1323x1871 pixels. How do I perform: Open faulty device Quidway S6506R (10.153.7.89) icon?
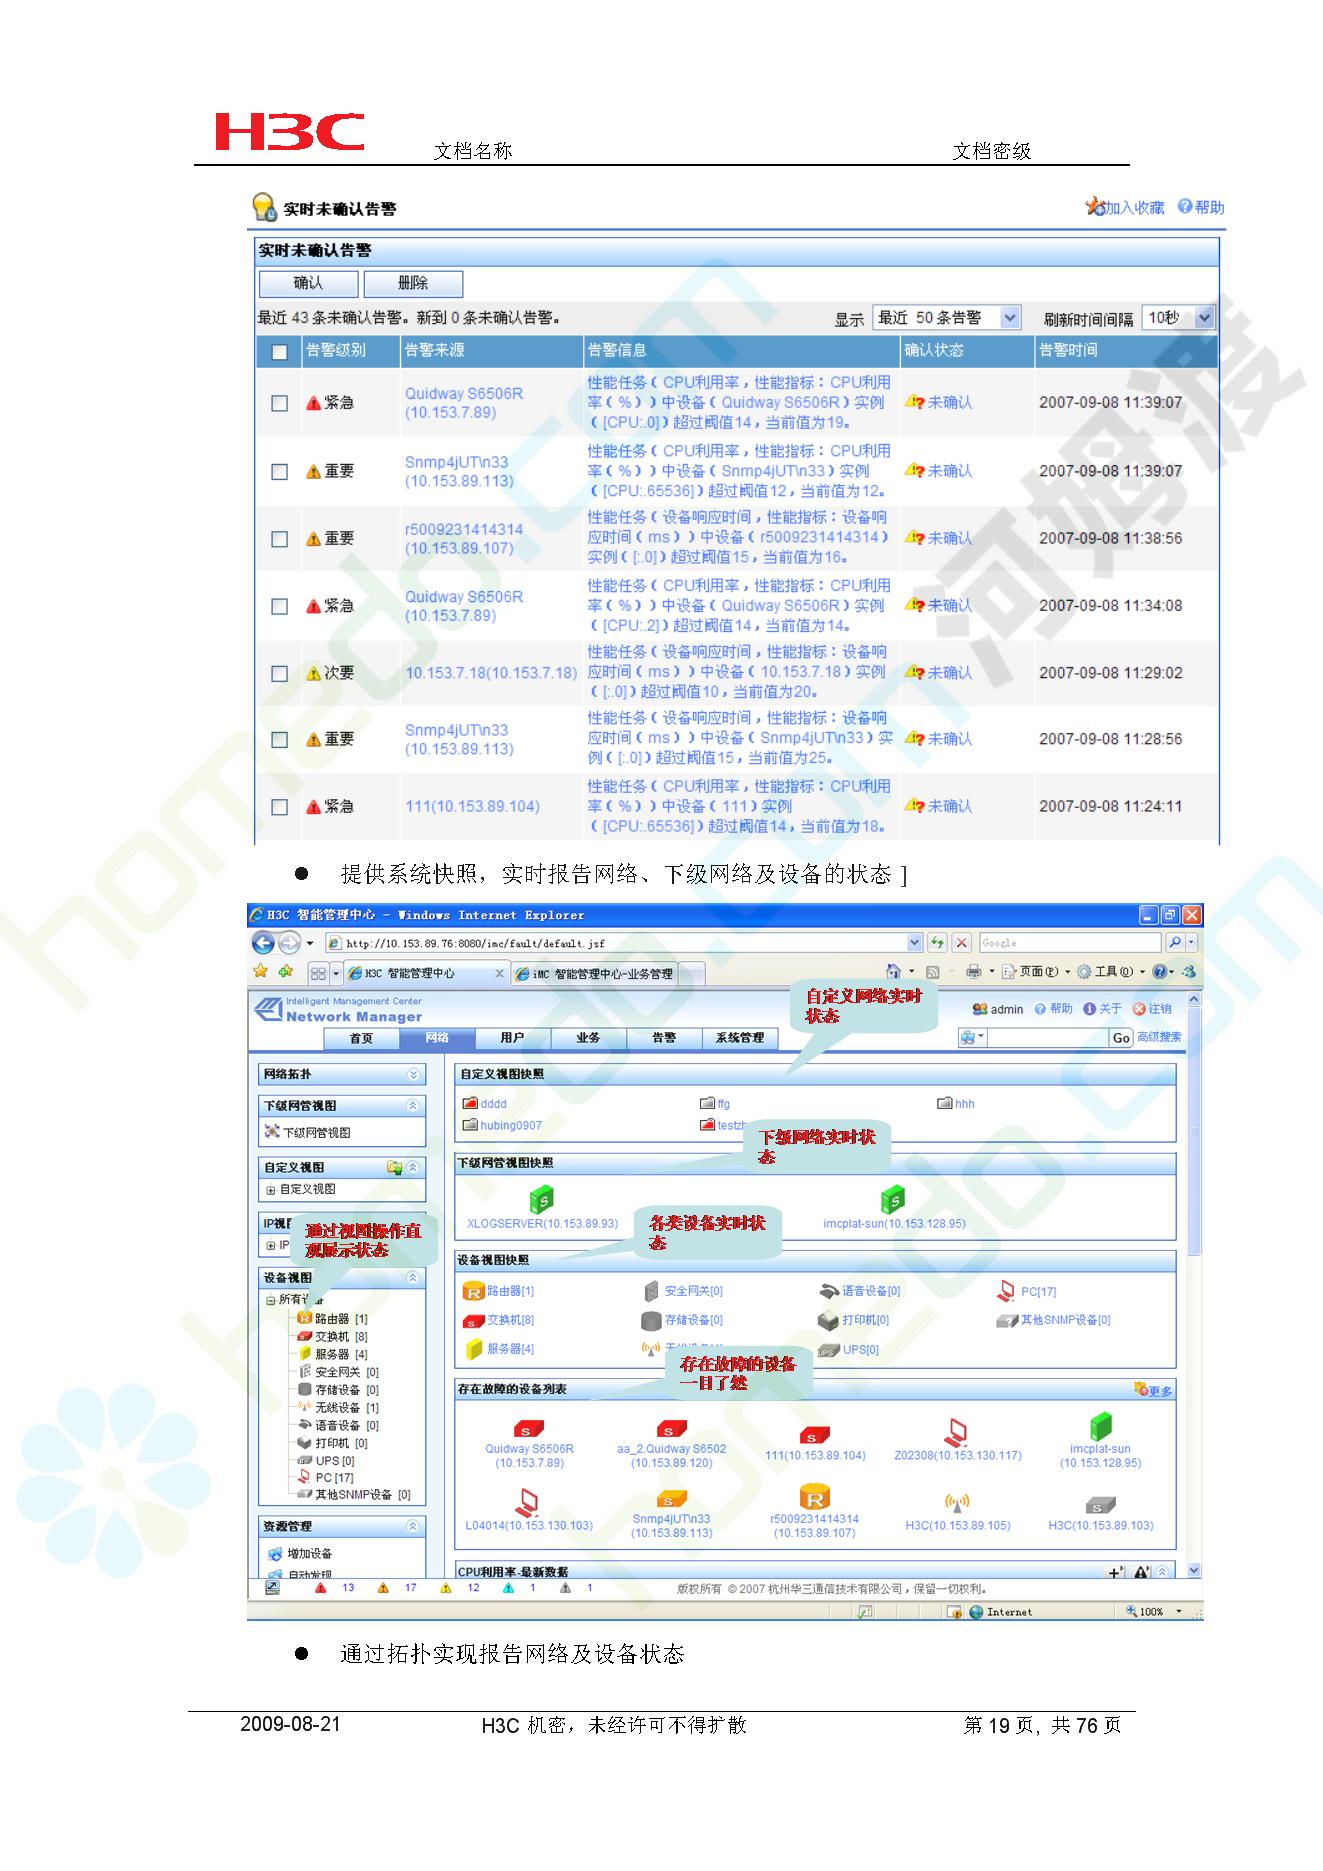pos(527,1430)
